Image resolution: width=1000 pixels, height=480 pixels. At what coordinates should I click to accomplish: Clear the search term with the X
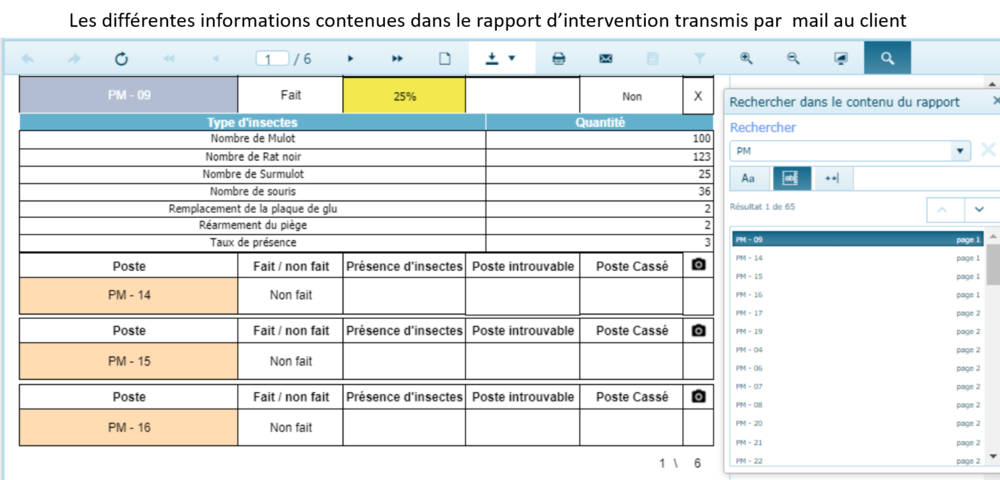(988, 150)
